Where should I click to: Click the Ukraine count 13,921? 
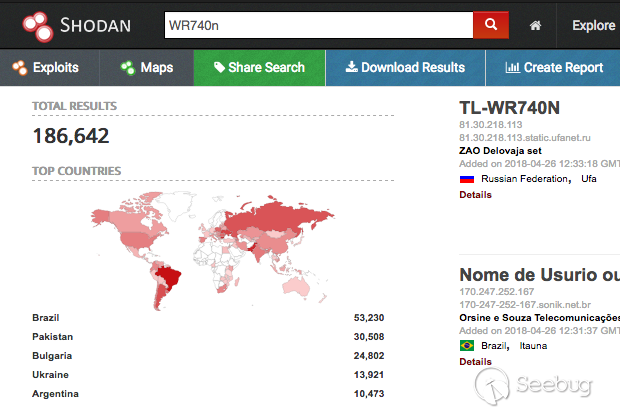coord(369,375)
